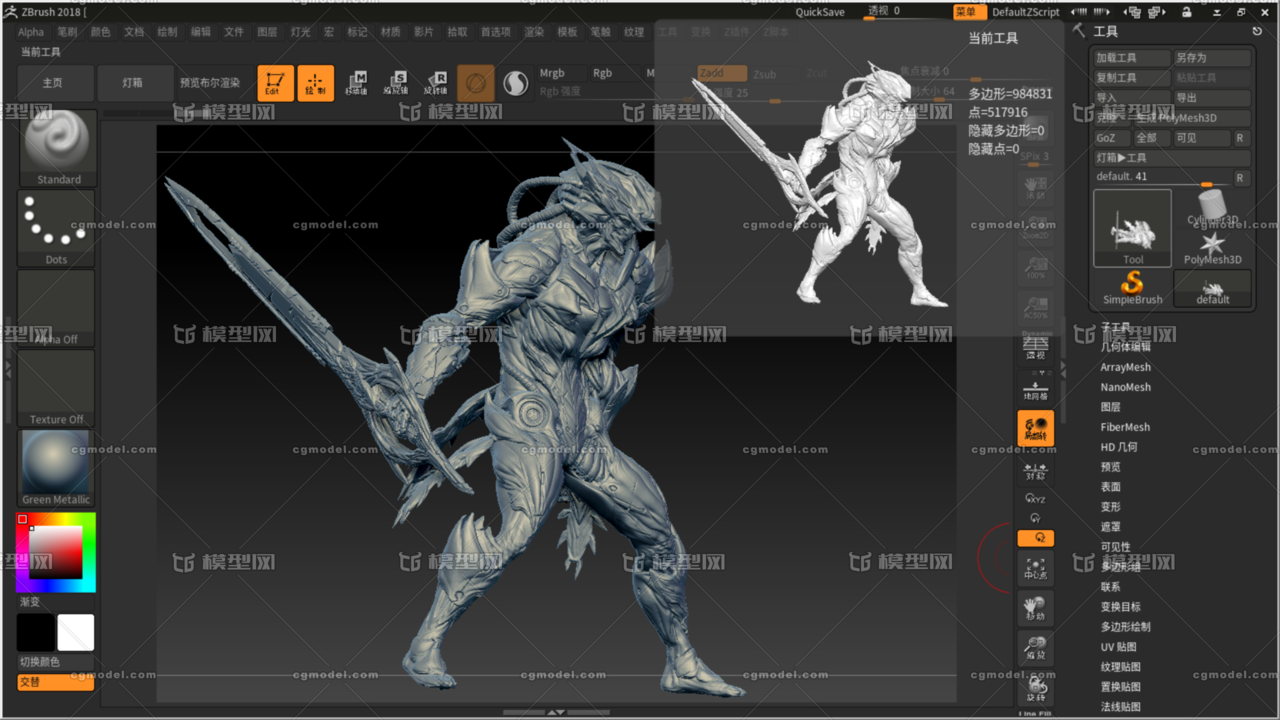Click QuickSave button
1280x720 pixels.
(820, 12)
